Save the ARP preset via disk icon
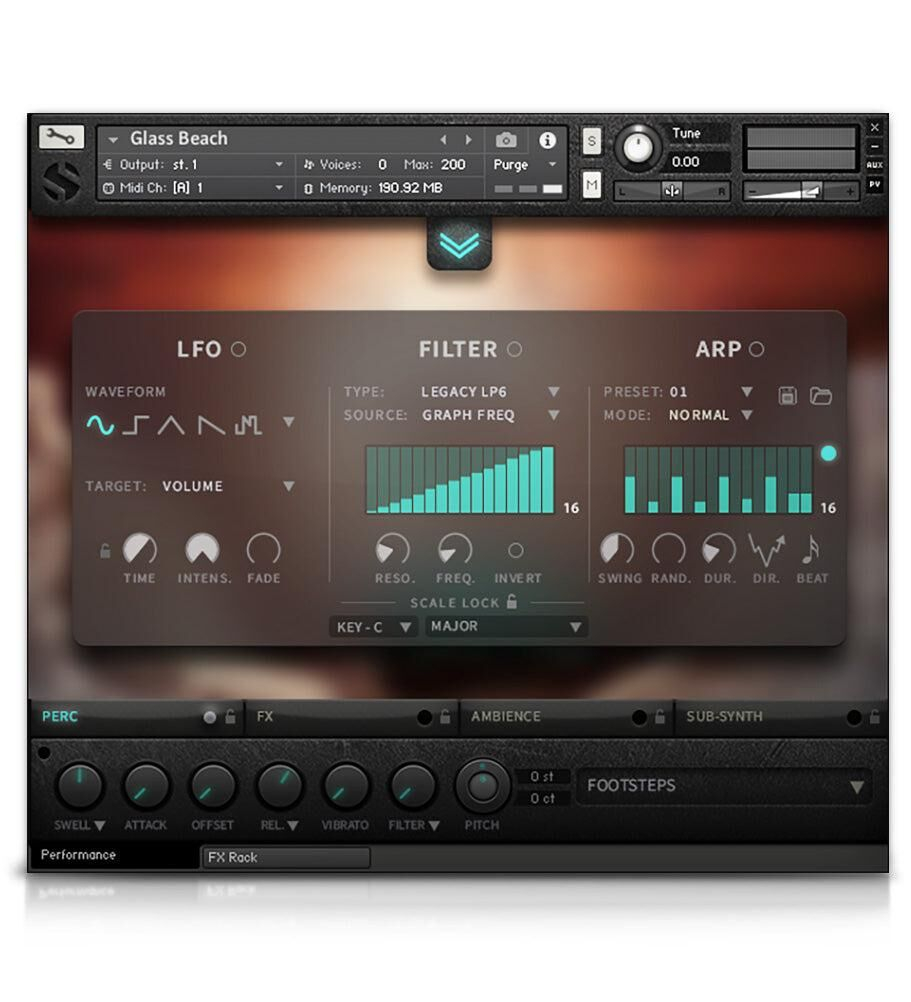The image size is (911, 1002). pyautogui.click(x=788, y=396)
